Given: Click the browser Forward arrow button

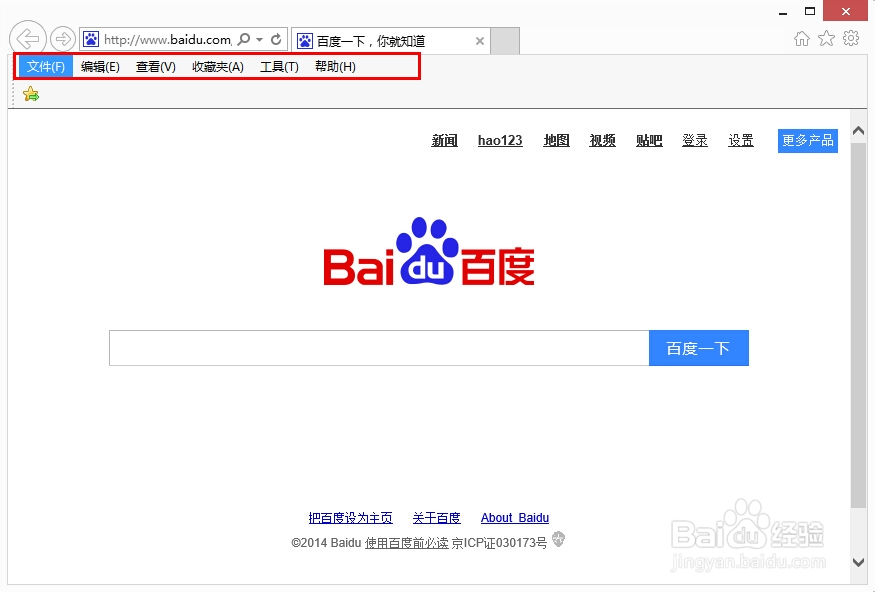Looking at the screenshot, I should (63, 39).
